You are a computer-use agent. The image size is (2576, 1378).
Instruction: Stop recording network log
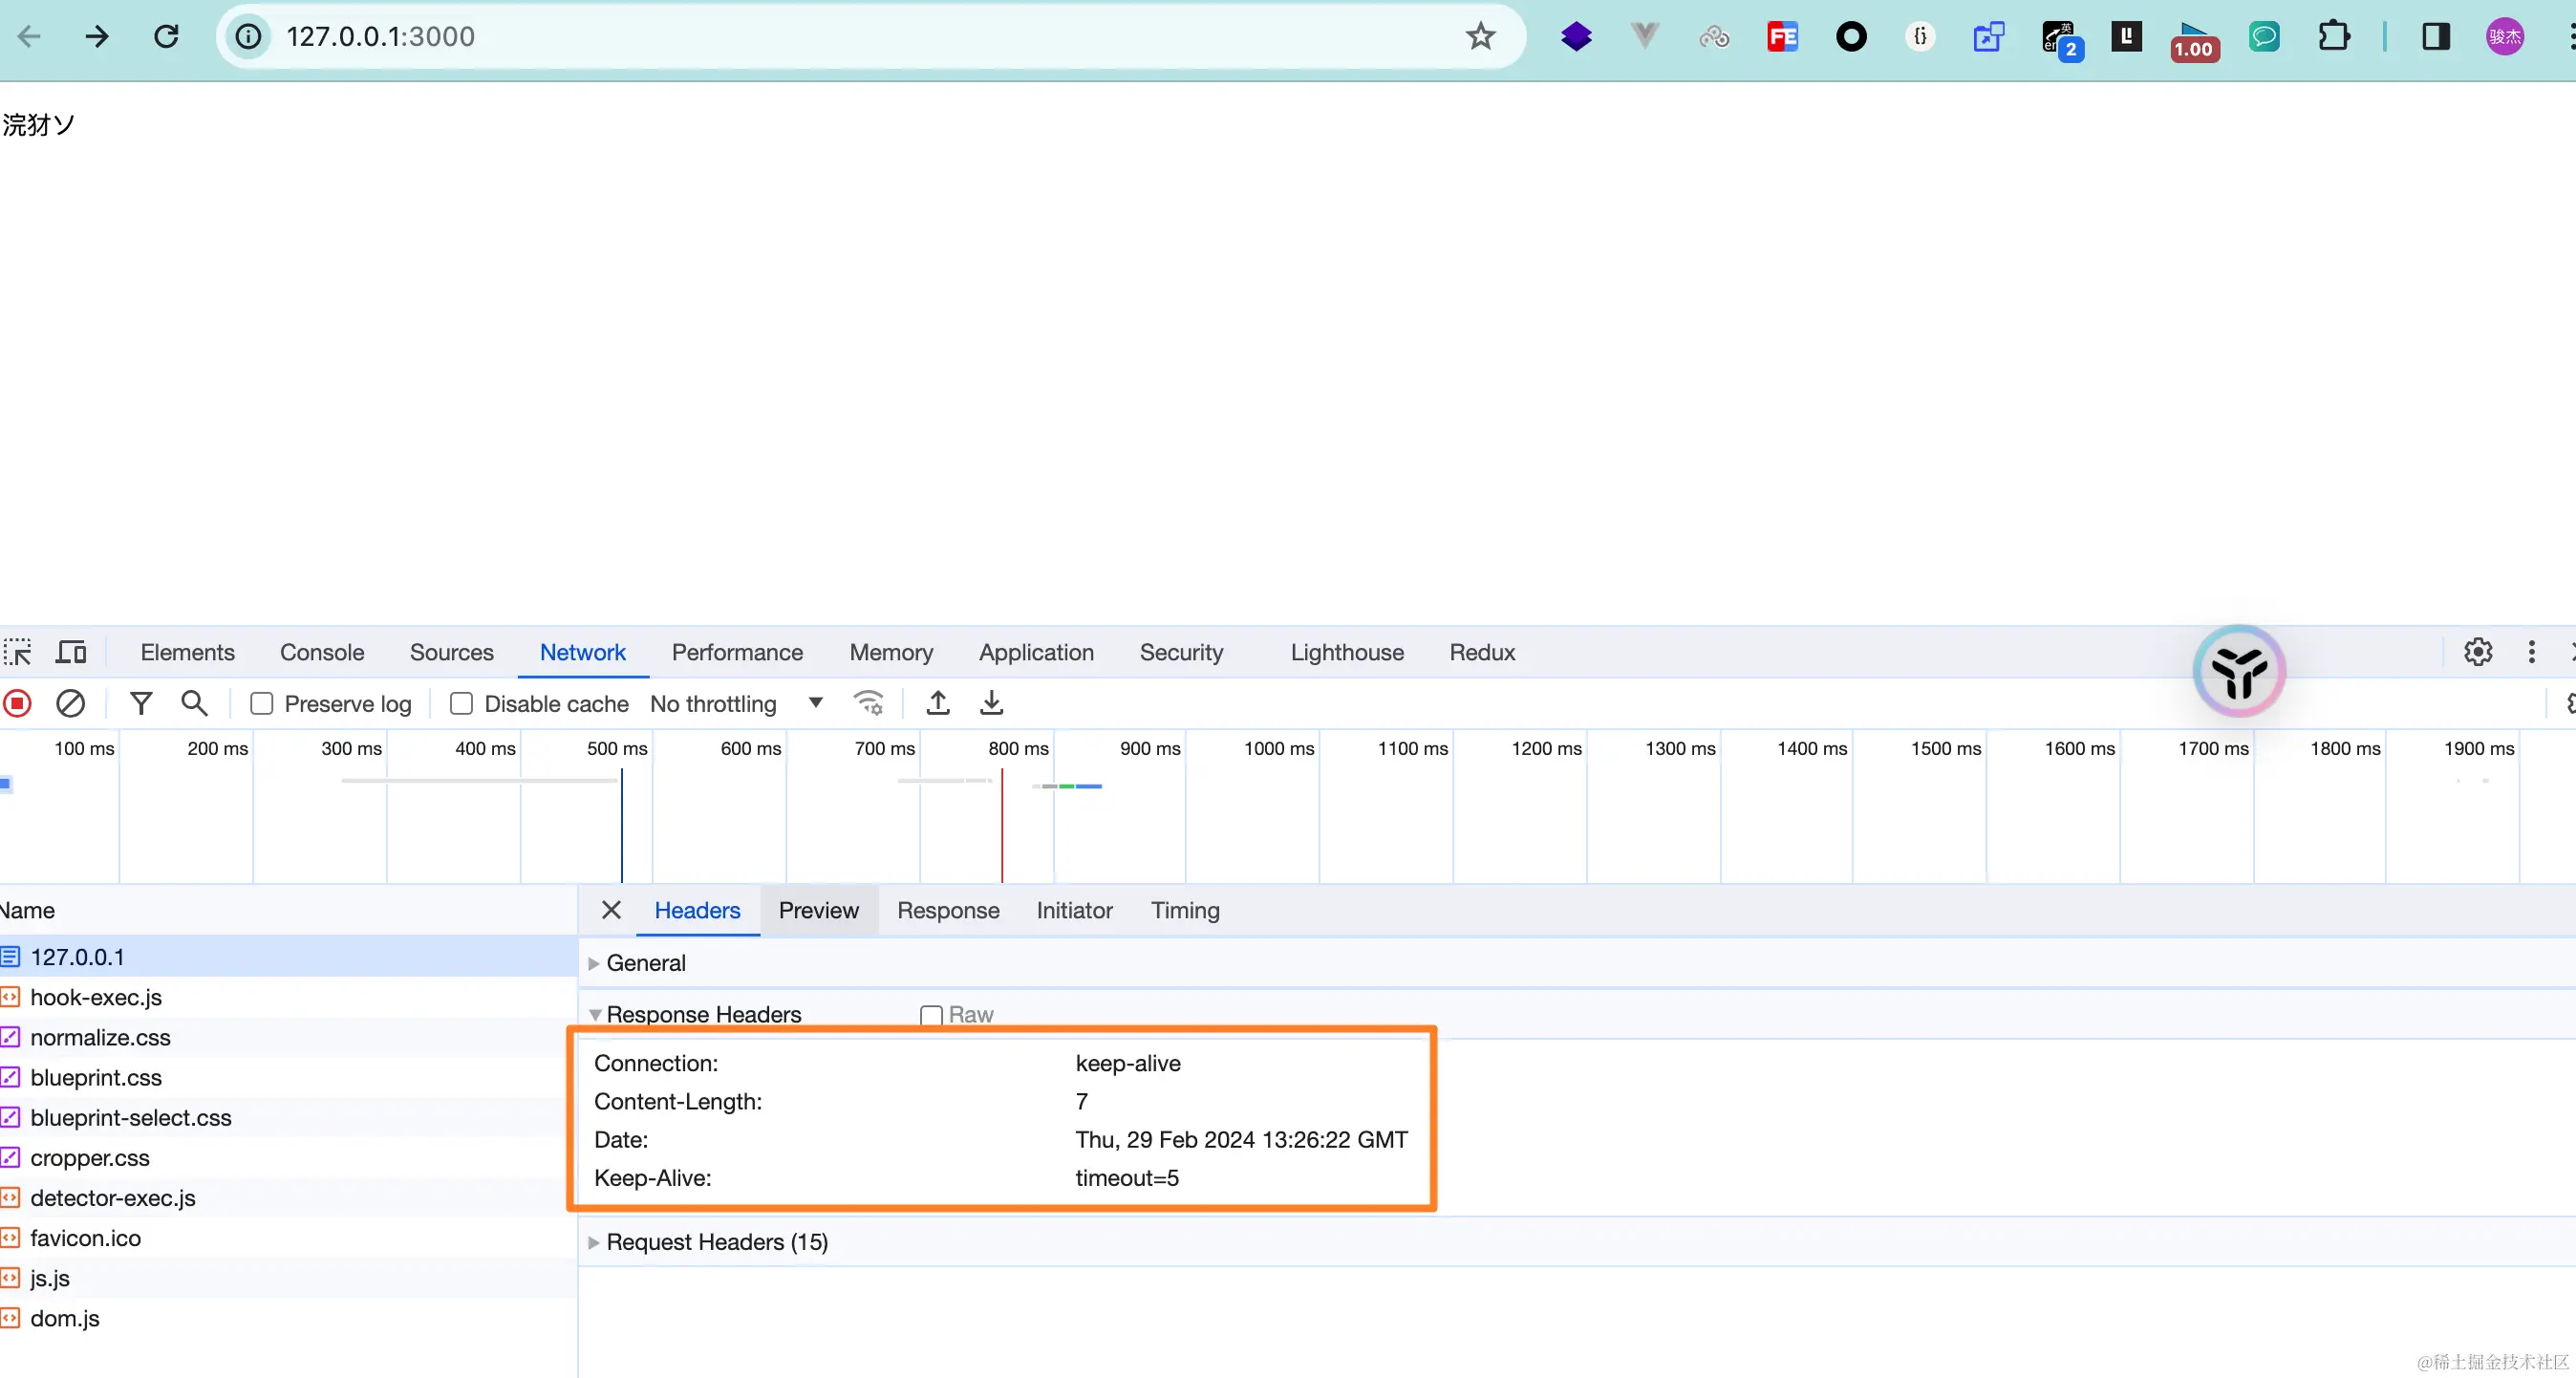[x=17, y=704]
